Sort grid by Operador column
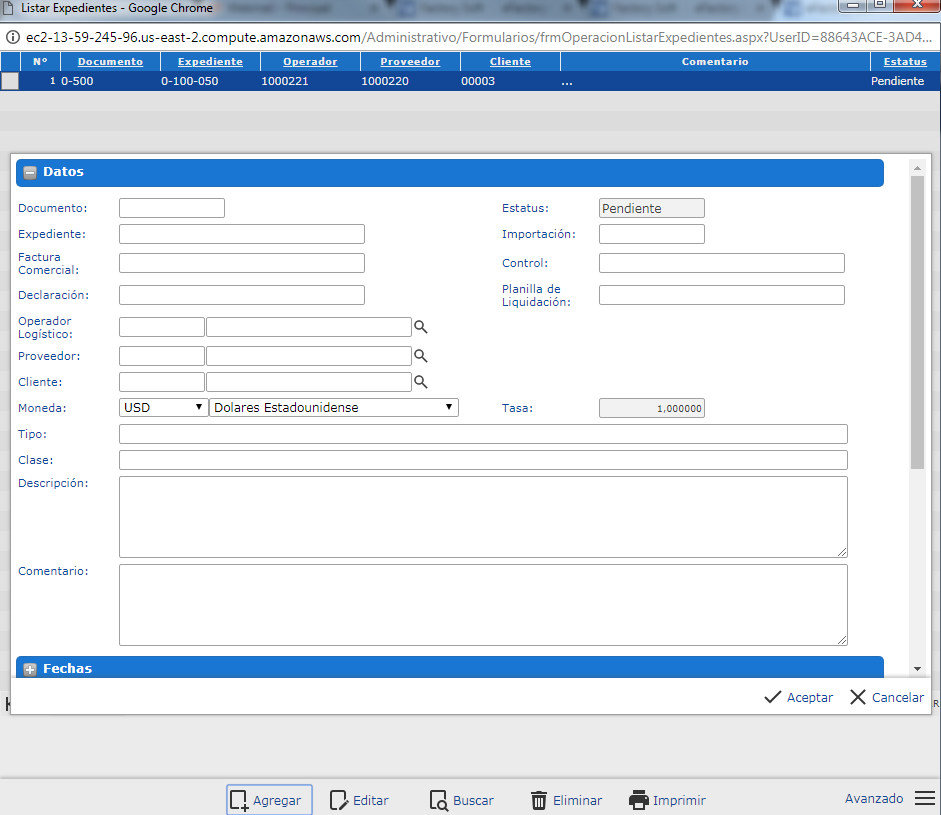This screenshot has height=815, width=941. pyautogui.click(x=310, y=61)
